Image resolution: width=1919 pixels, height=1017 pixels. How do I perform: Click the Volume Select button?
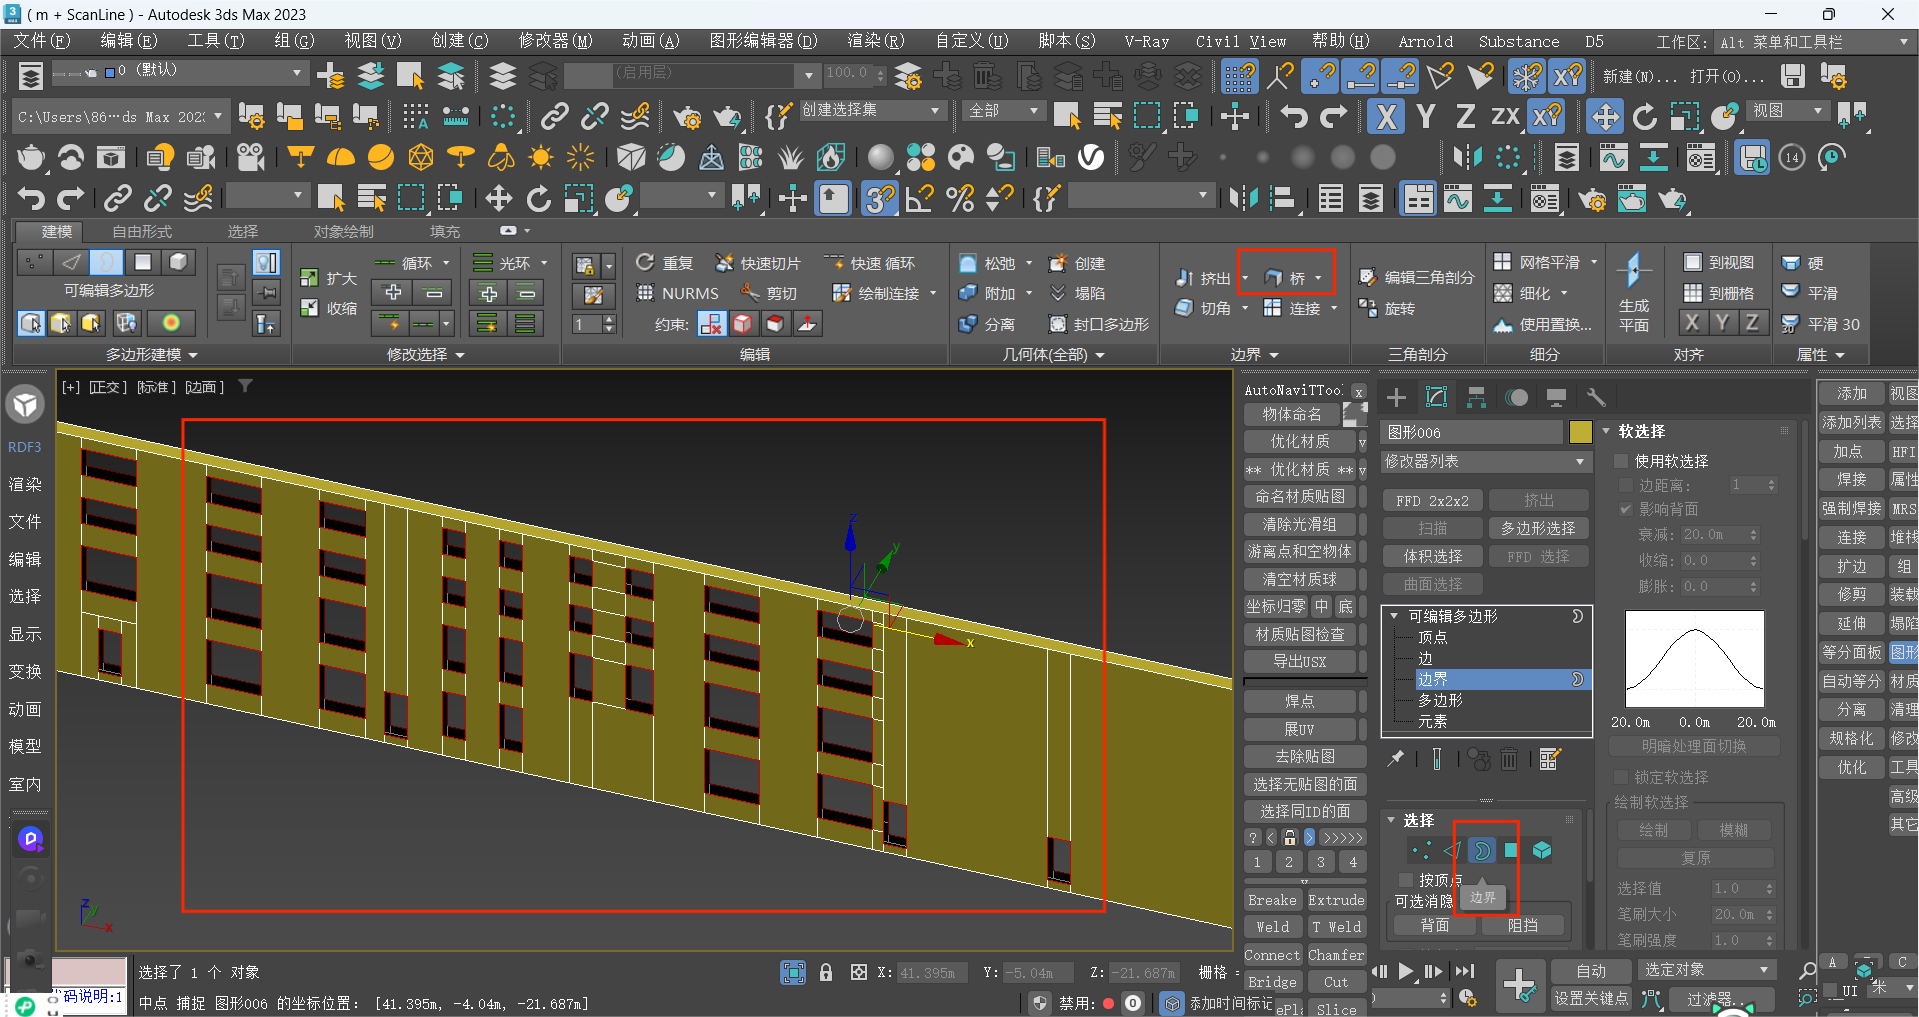(1432, 556)
